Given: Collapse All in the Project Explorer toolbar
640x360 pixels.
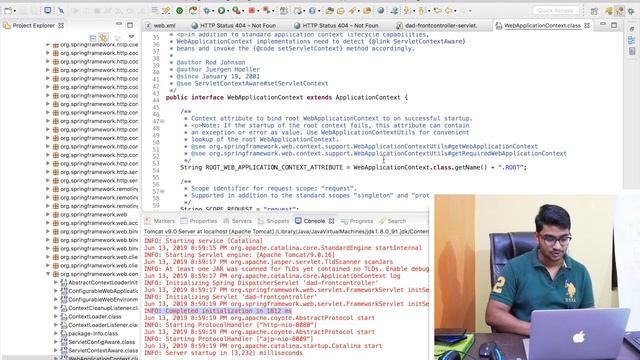Looking at the screenshot, I should coord(93,38).
